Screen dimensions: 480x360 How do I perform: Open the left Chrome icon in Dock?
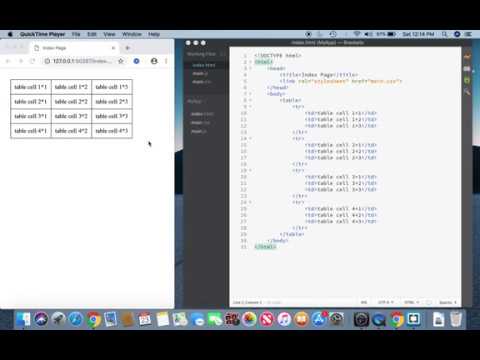click(x=94, y=319)
